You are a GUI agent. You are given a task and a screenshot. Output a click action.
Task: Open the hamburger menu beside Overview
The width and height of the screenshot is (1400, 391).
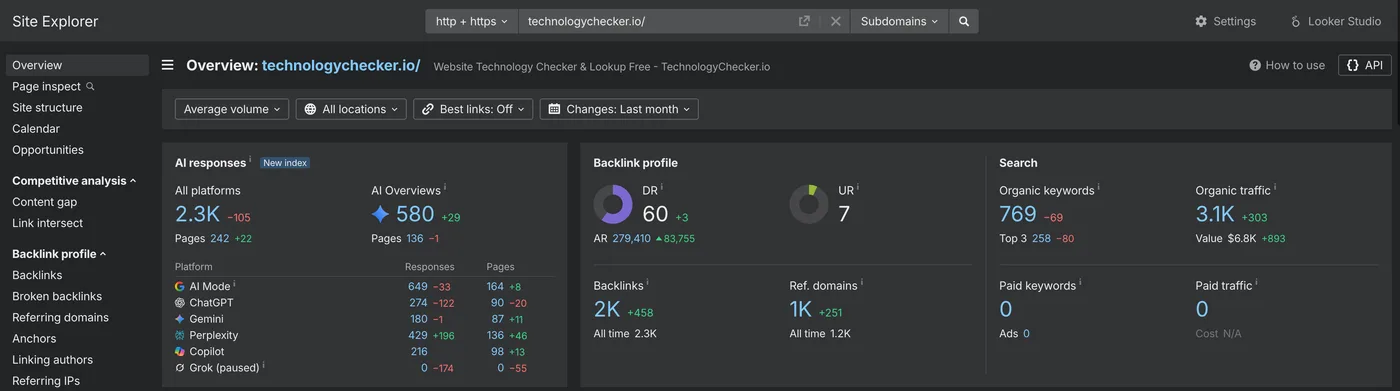pyautogui.click(x=168, y=65)
